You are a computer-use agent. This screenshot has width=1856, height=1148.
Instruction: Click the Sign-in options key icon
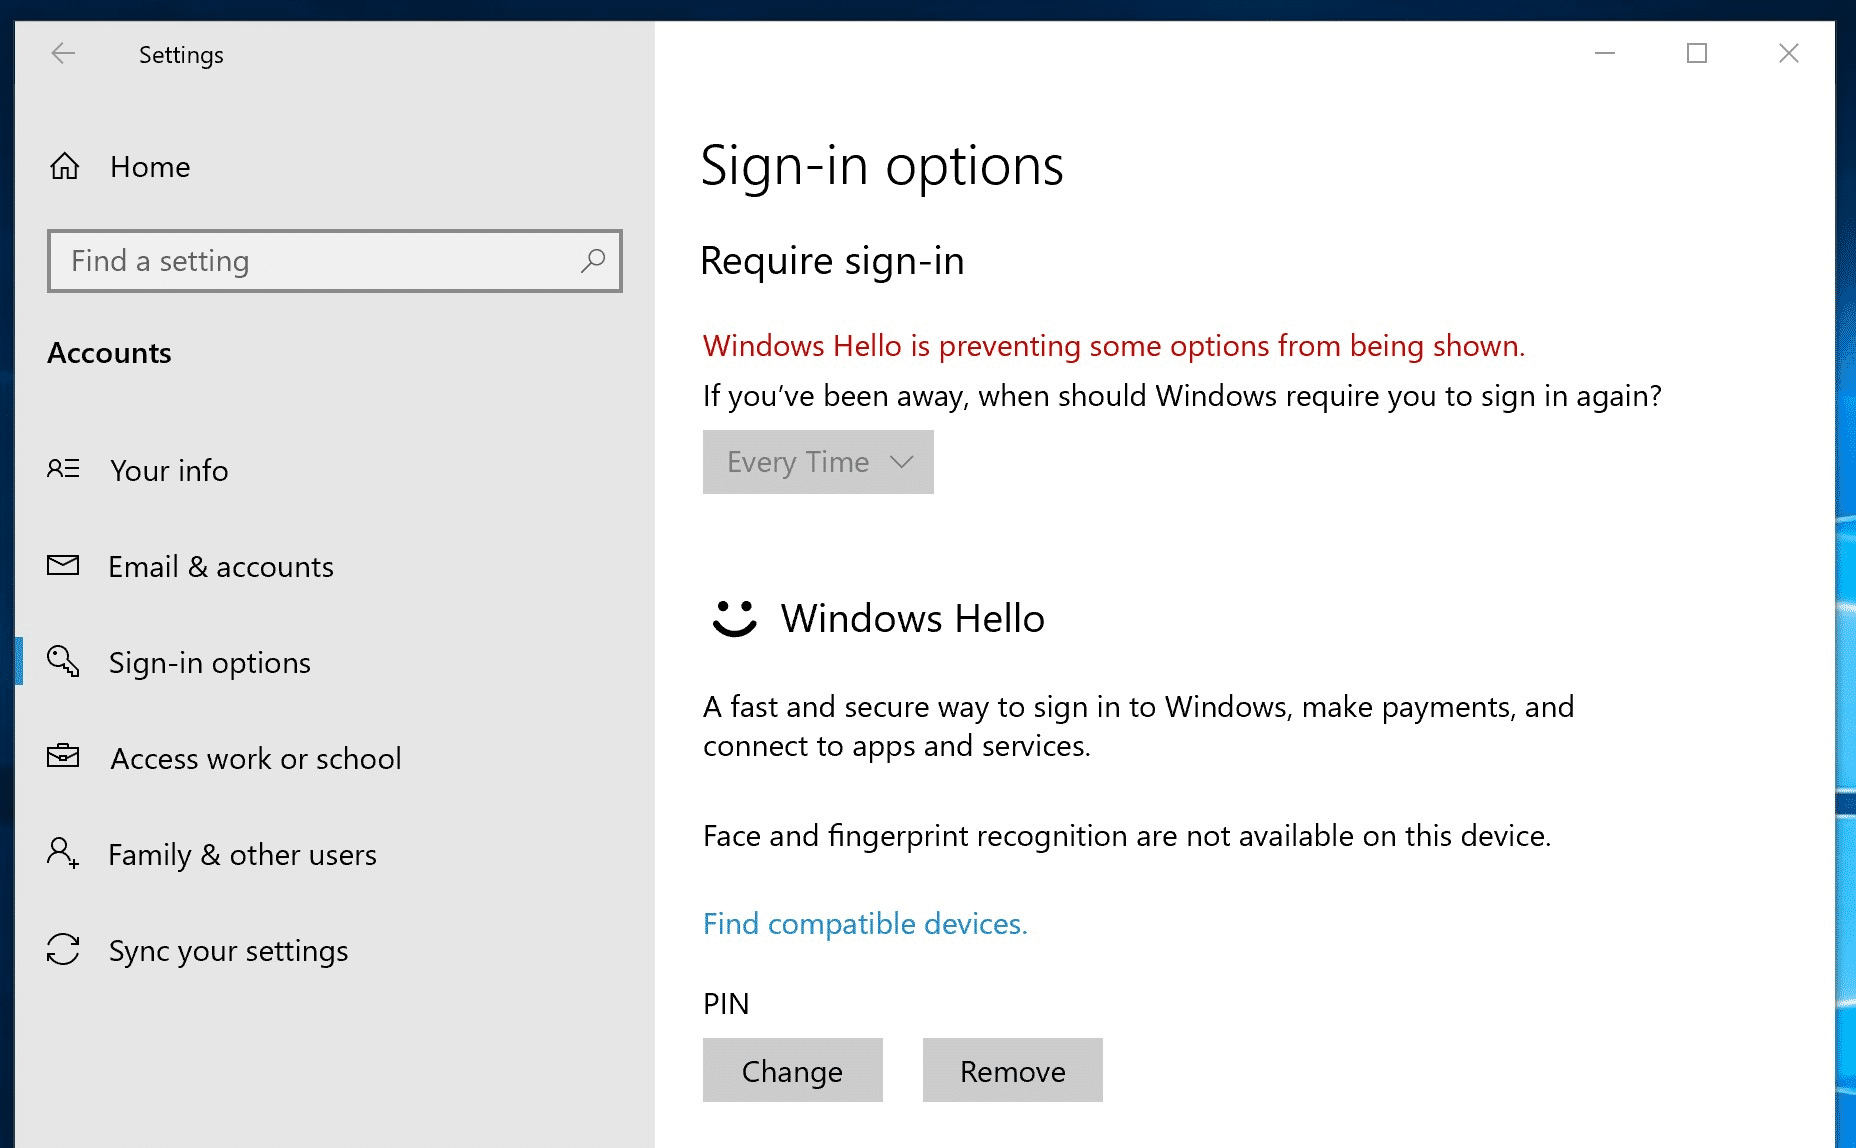pyautogui.click(x=62, y=661)
